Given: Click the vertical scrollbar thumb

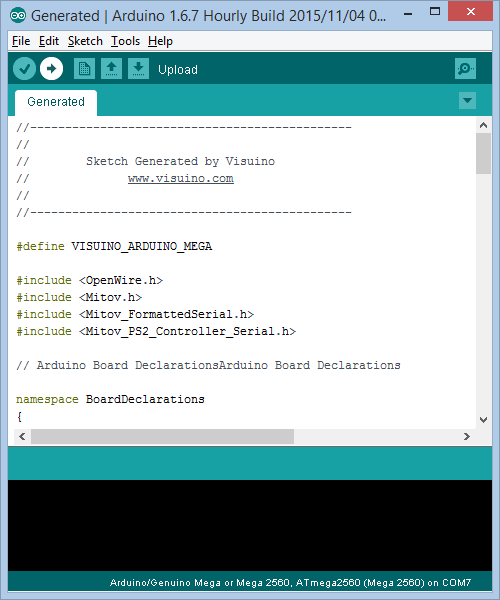Looking at the screenshot, I should pyautogui.click(x=484, y=153).
